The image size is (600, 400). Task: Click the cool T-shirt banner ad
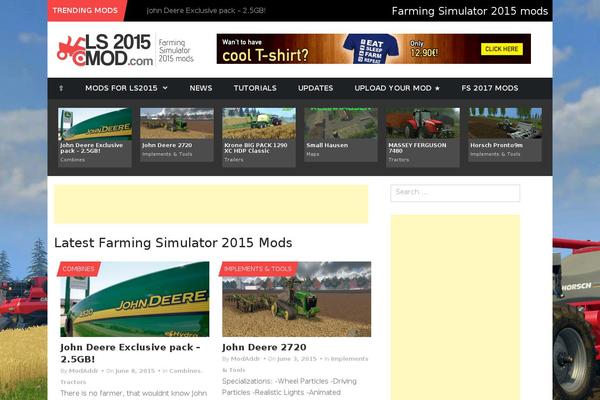[x=373, y=49]
